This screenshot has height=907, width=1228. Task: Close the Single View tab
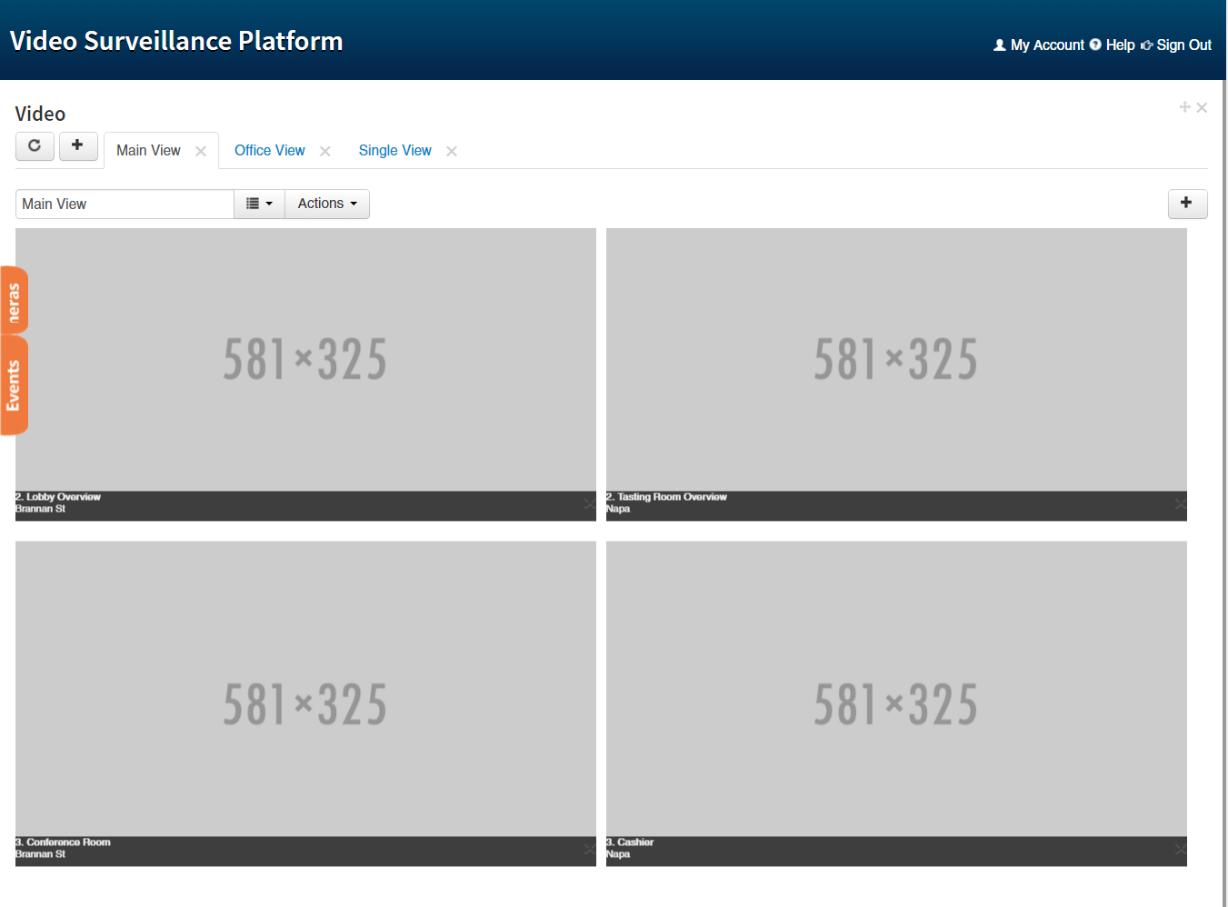(x=451, y=150)
